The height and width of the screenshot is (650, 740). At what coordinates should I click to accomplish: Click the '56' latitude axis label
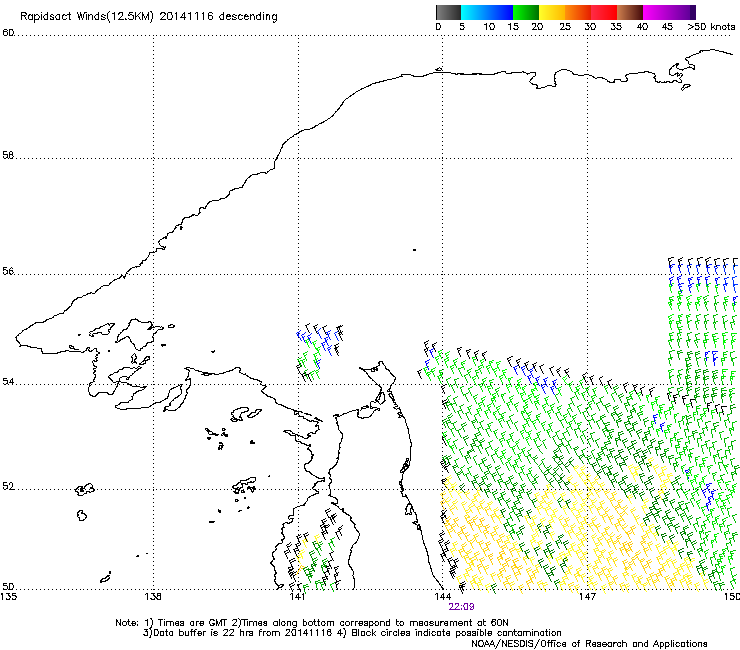click(x=8, y=271)
